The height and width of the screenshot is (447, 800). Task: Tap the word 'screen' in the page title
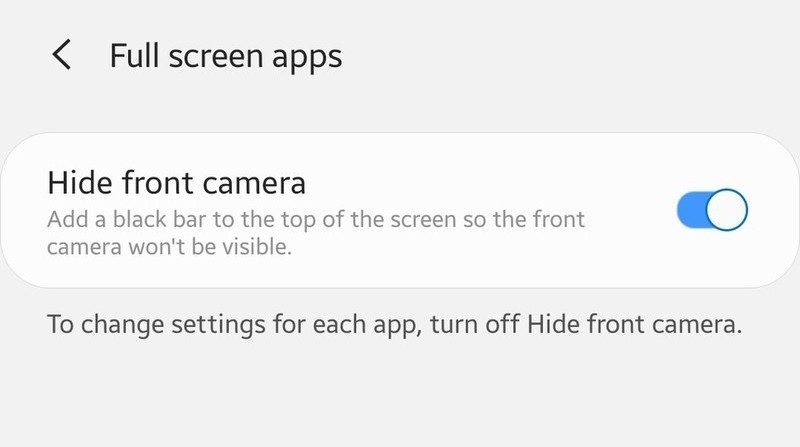(x=215, y=57)
